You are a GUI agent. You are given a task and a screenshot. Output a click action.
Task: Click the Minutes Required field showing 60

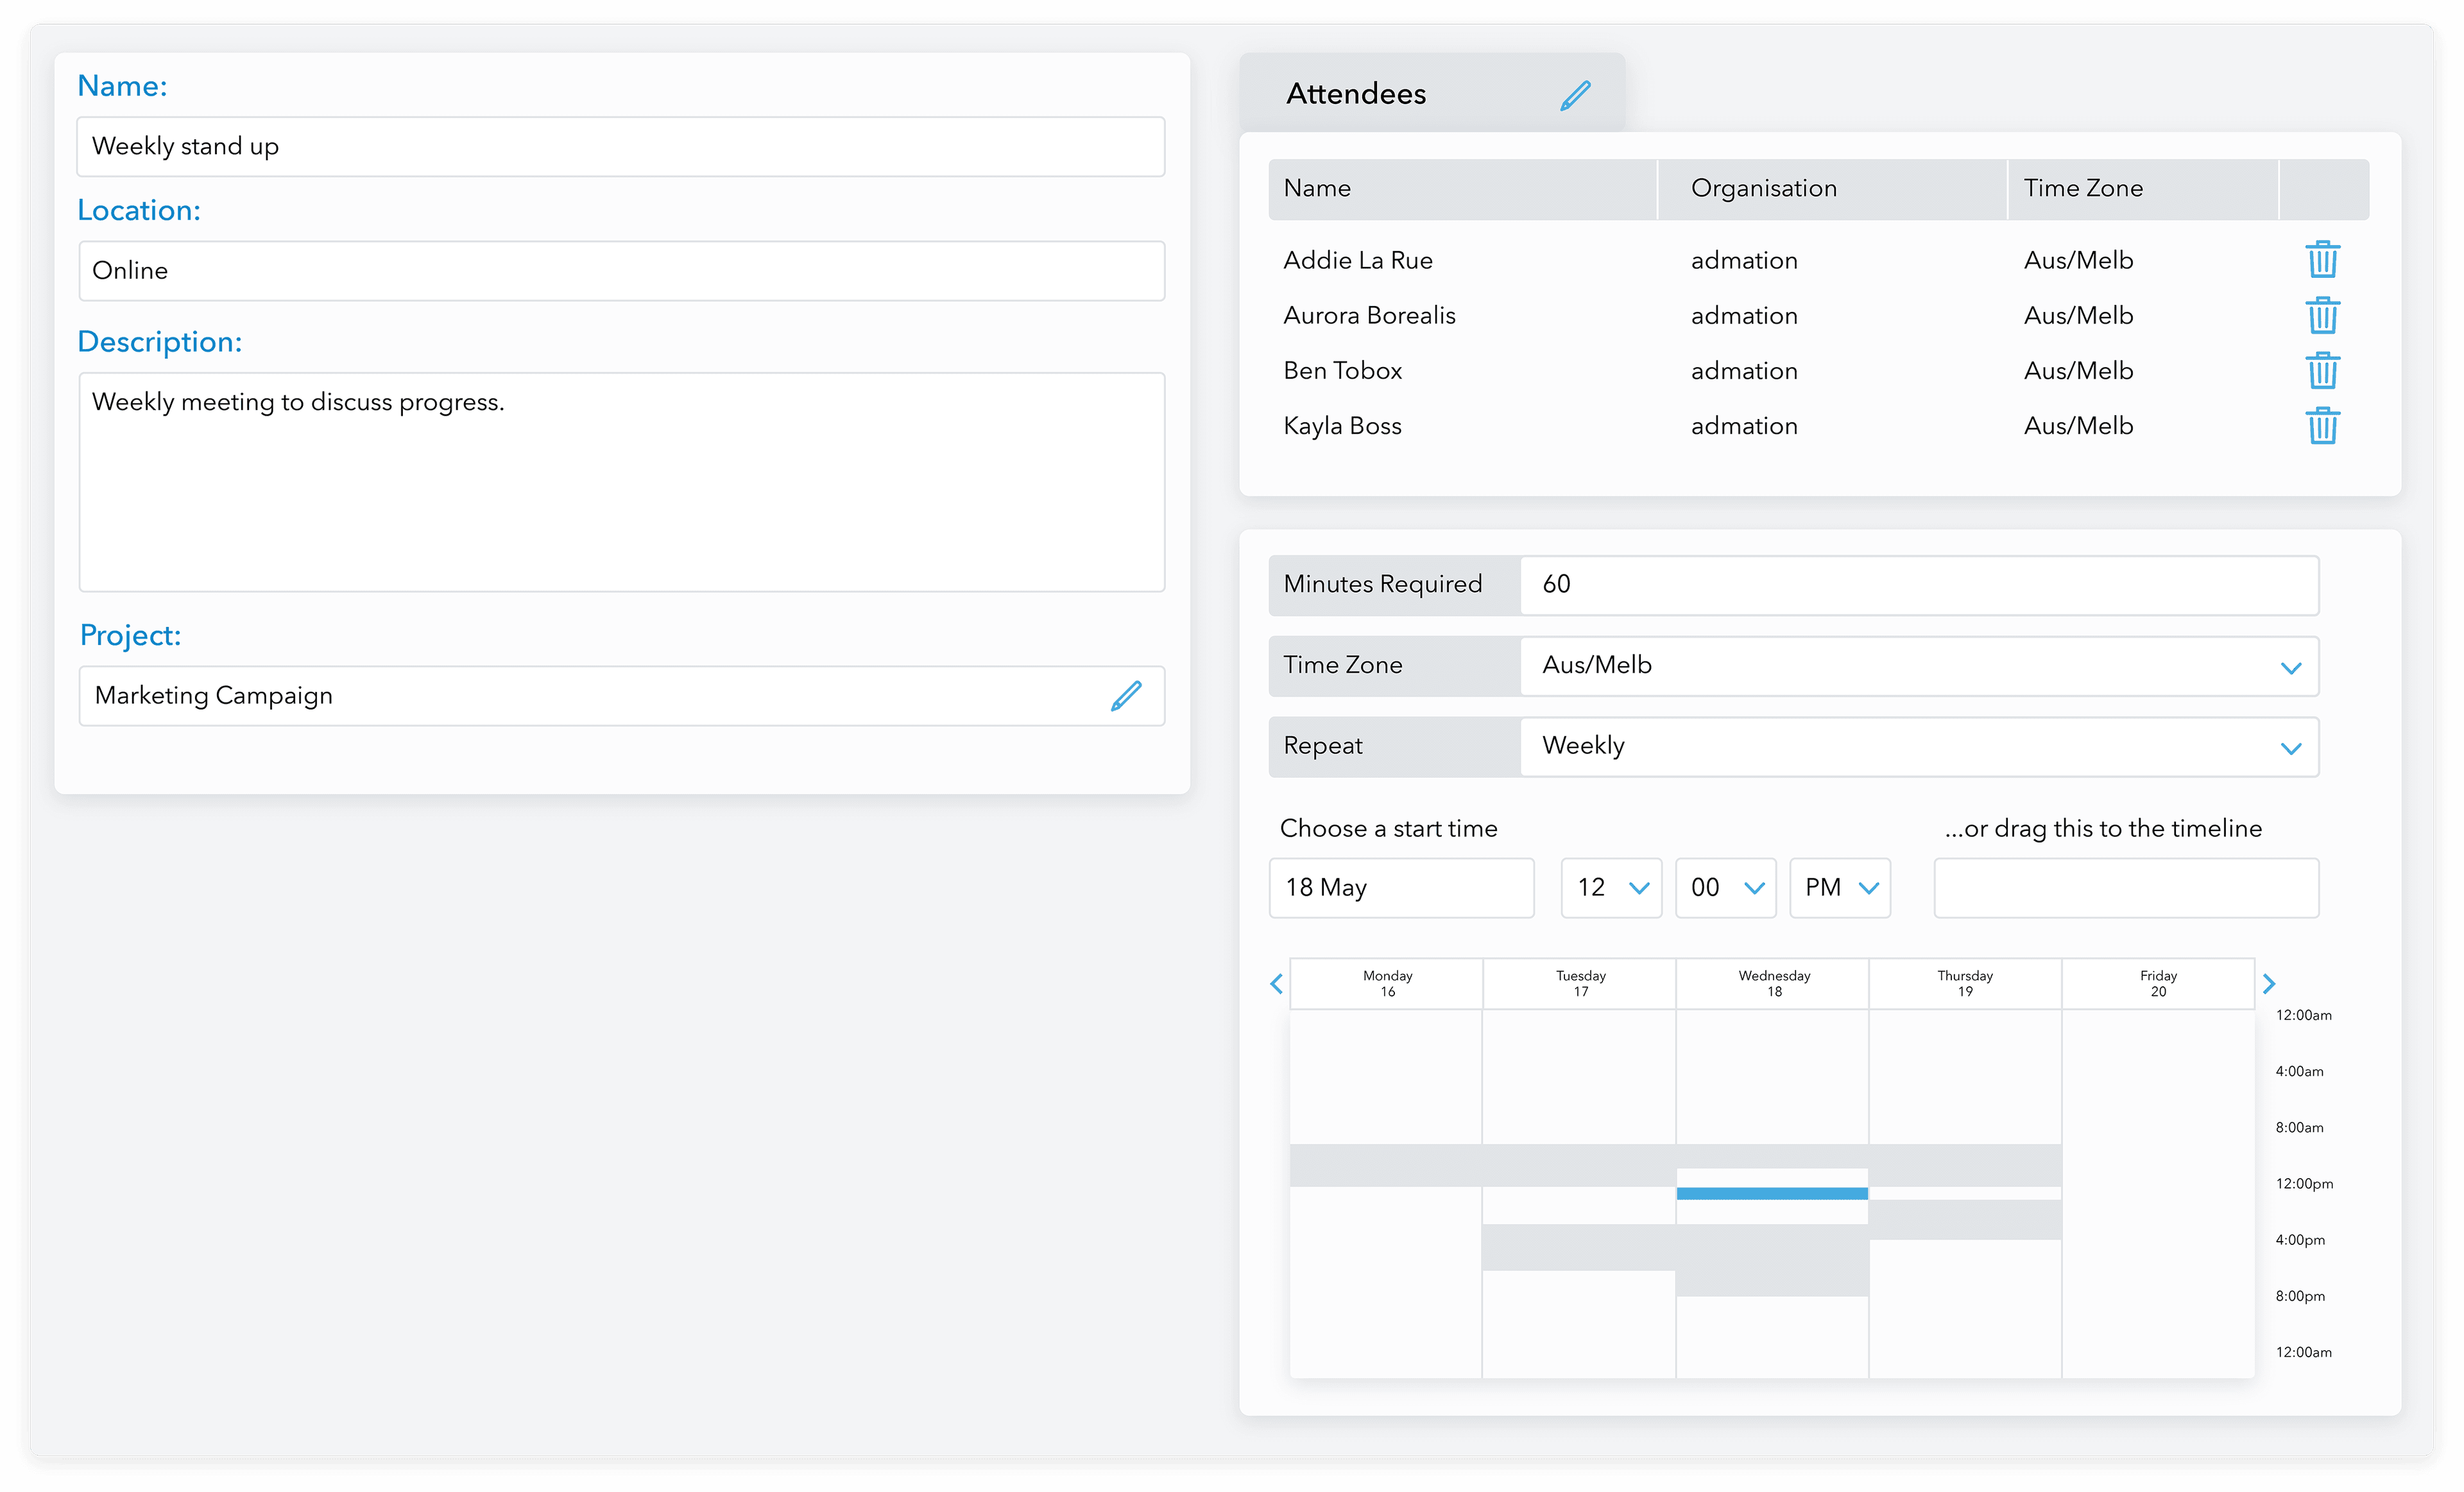coord(1918,585)
